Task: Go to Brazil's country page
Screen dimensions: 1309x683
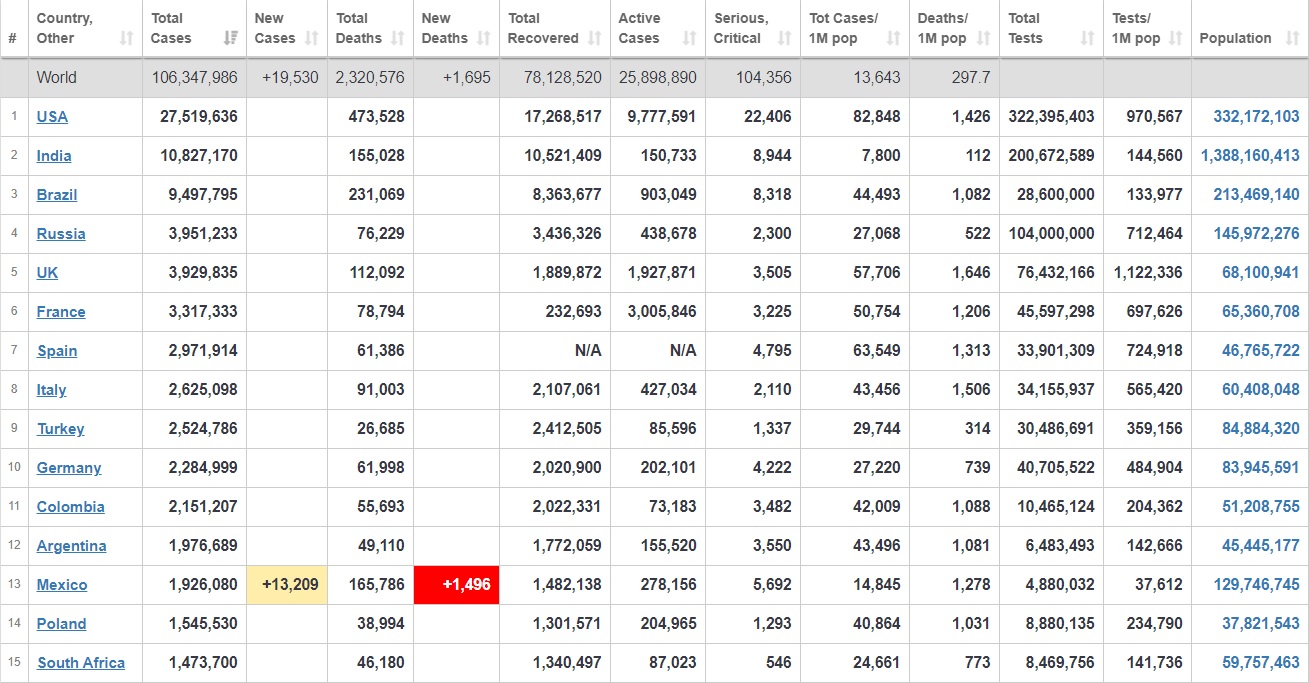Action: click(57, 194)
